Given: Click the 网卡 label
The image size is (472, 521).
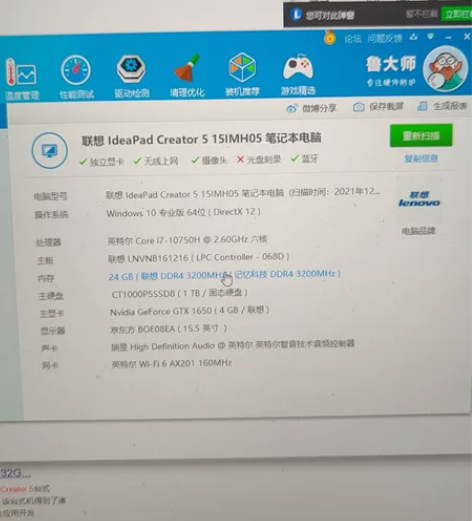Looking at the screenshot, I should [50, 366].
